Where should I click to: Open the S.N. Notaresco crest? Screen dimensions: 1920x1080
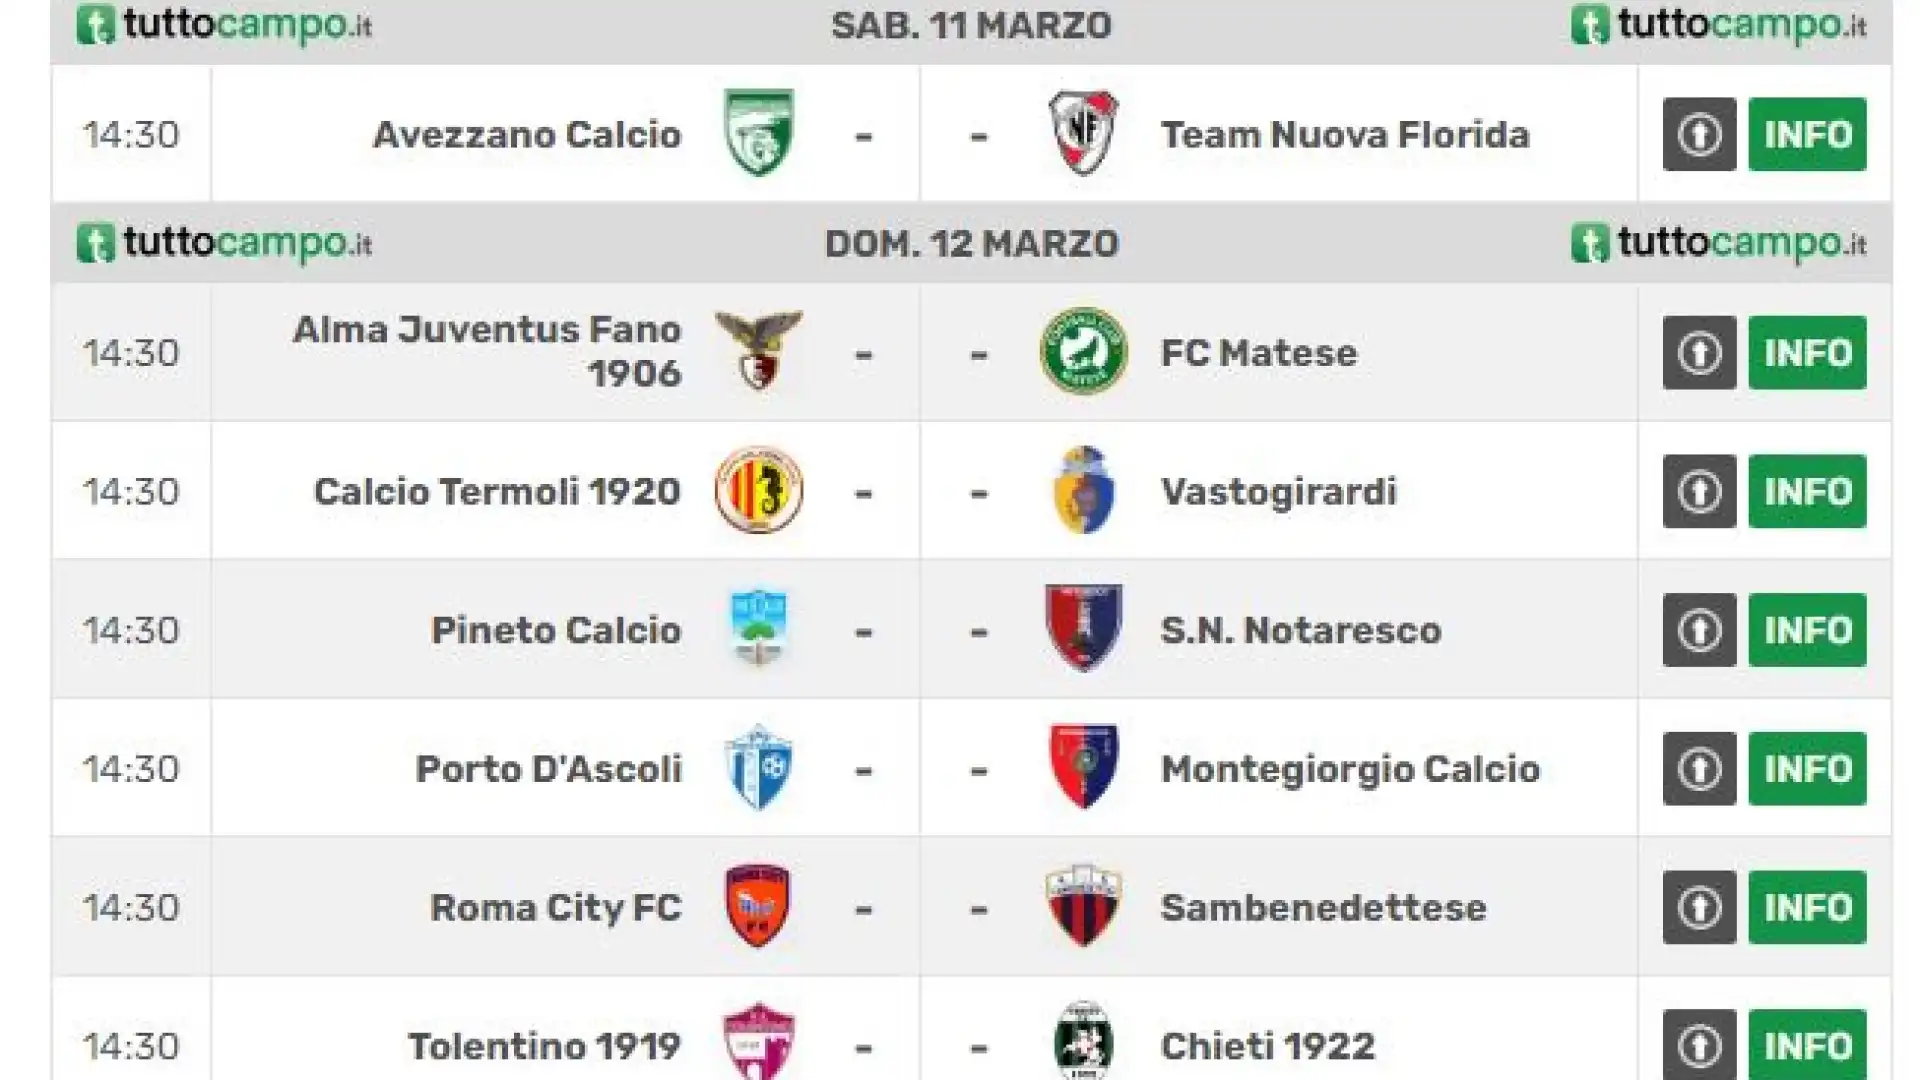point(1084,628)
